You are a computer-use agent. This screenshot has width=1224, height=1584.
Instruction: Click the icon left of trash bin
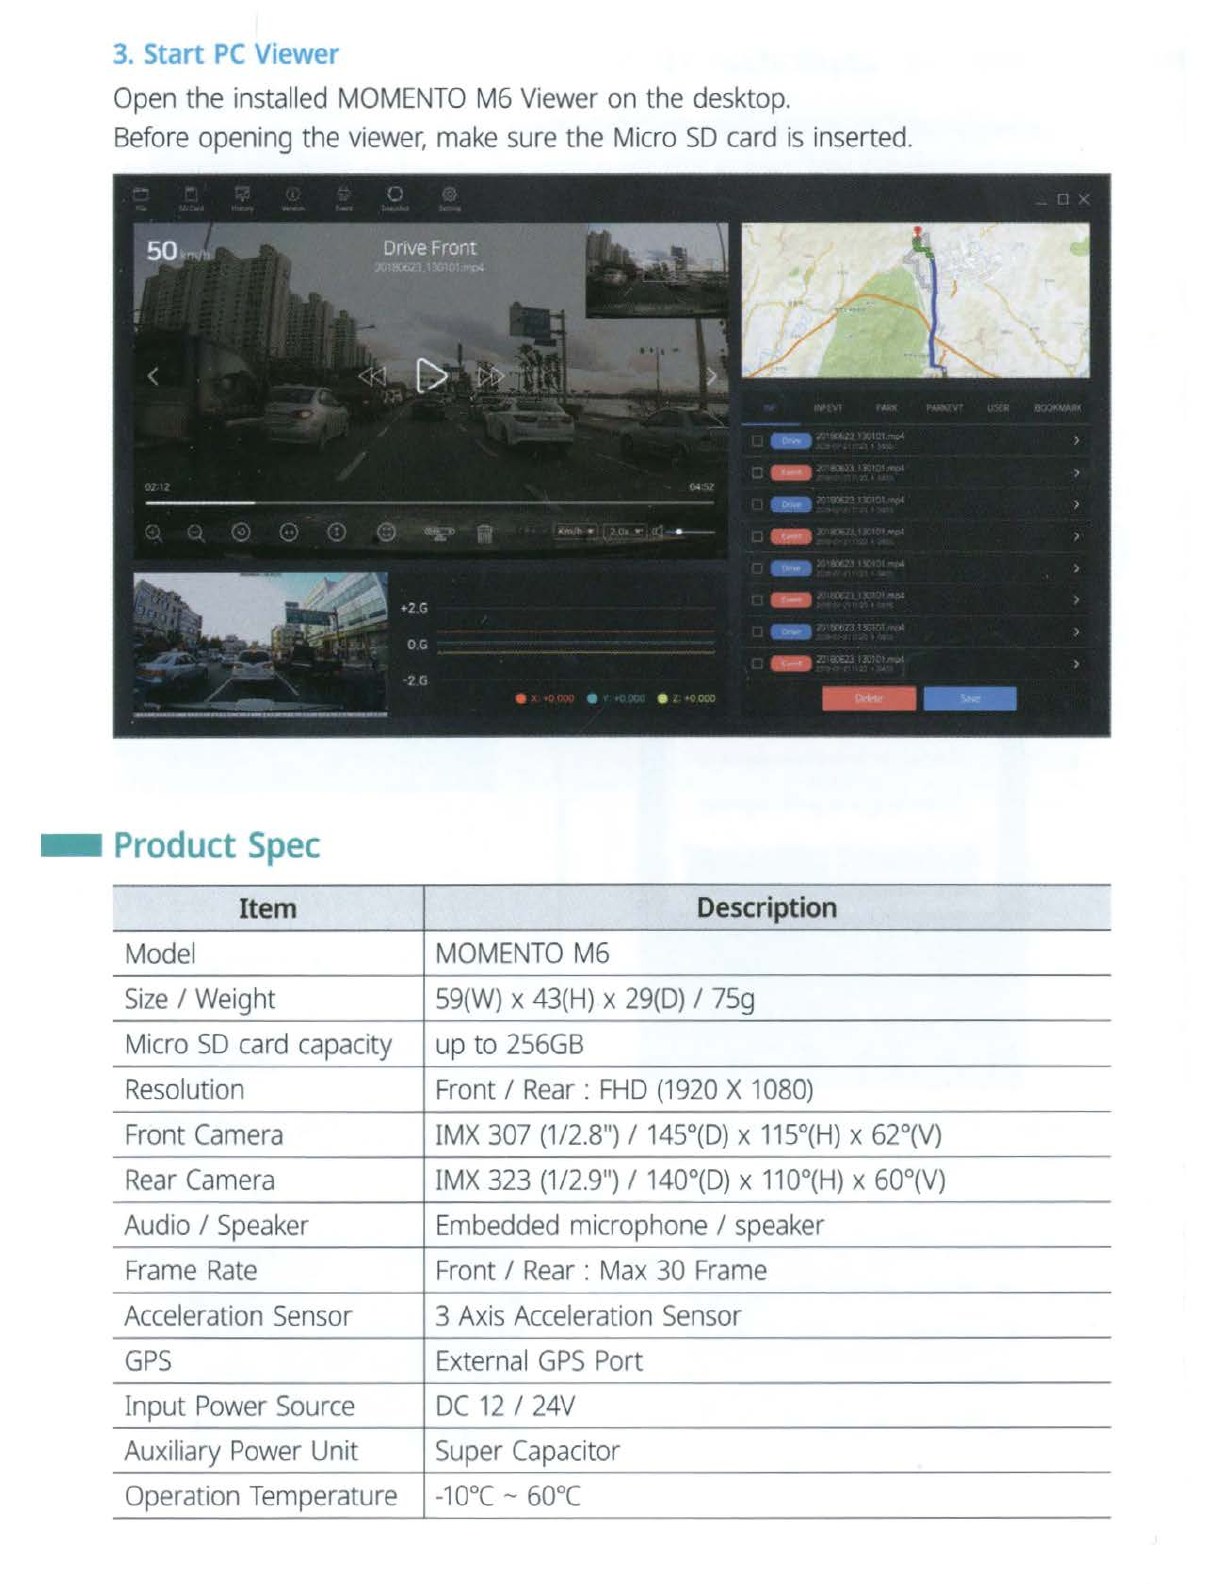pos(439,532)
